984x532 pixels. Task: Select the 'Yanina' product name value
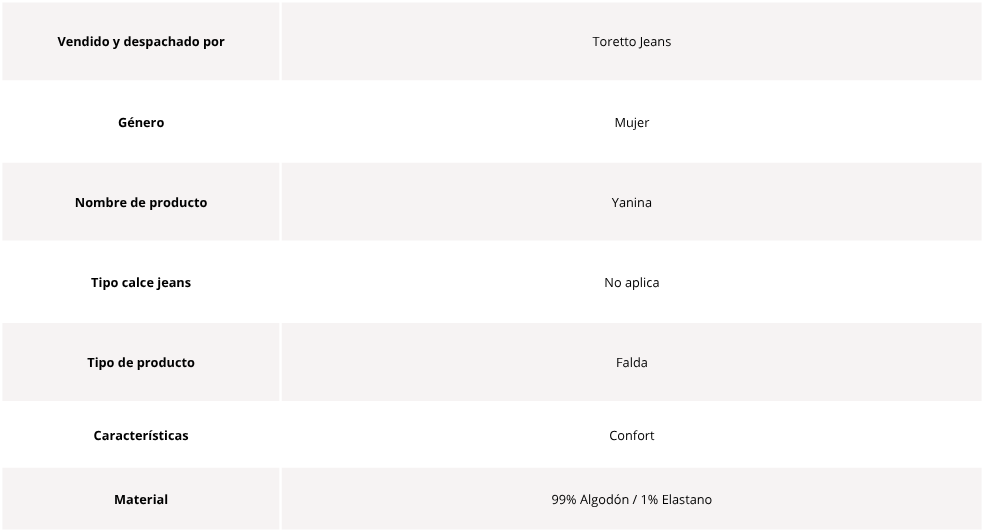tap(631, 203)
